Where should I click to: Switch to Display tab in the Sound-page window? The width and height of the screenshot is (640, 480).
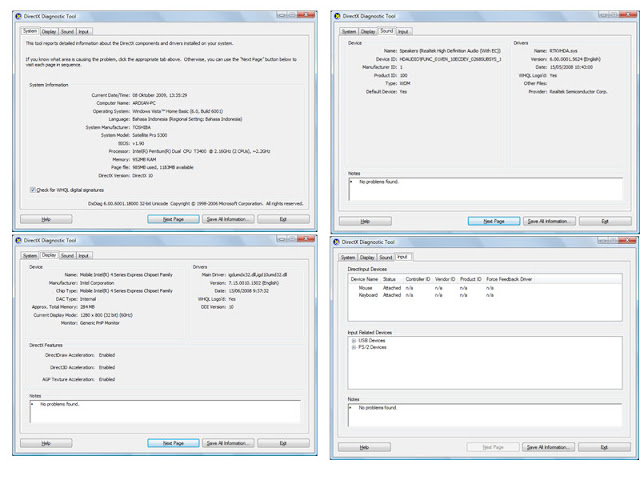[368, 31]
